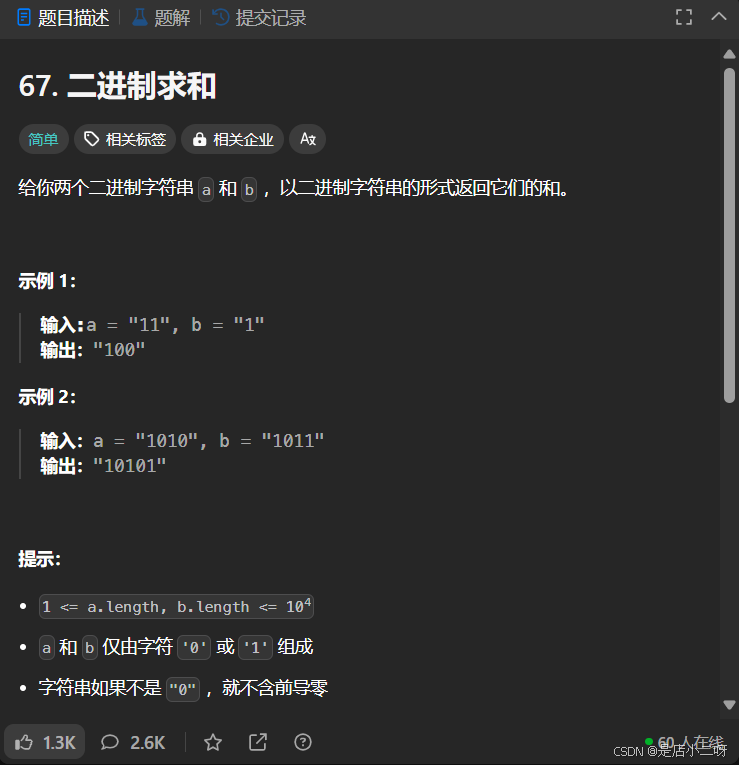Screen dimensions: 739x765
Task: Click the 简单 difficulty tag
Action: point(43,140)
